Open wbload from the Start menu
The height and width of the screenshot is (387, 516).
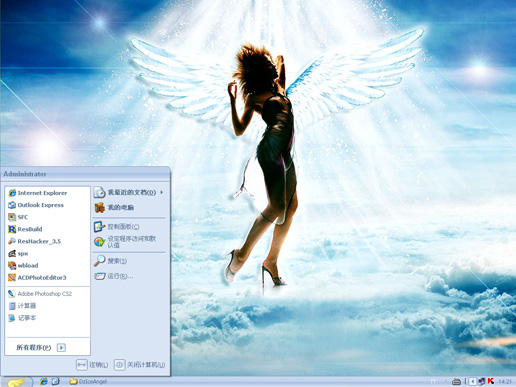point(48,266)
